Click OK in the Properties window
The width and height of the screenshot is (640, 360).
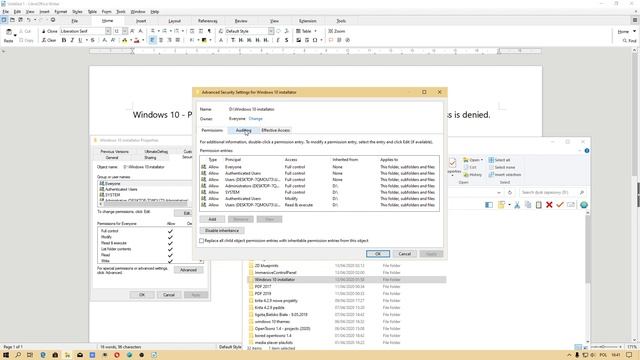[x=142, y=295]
